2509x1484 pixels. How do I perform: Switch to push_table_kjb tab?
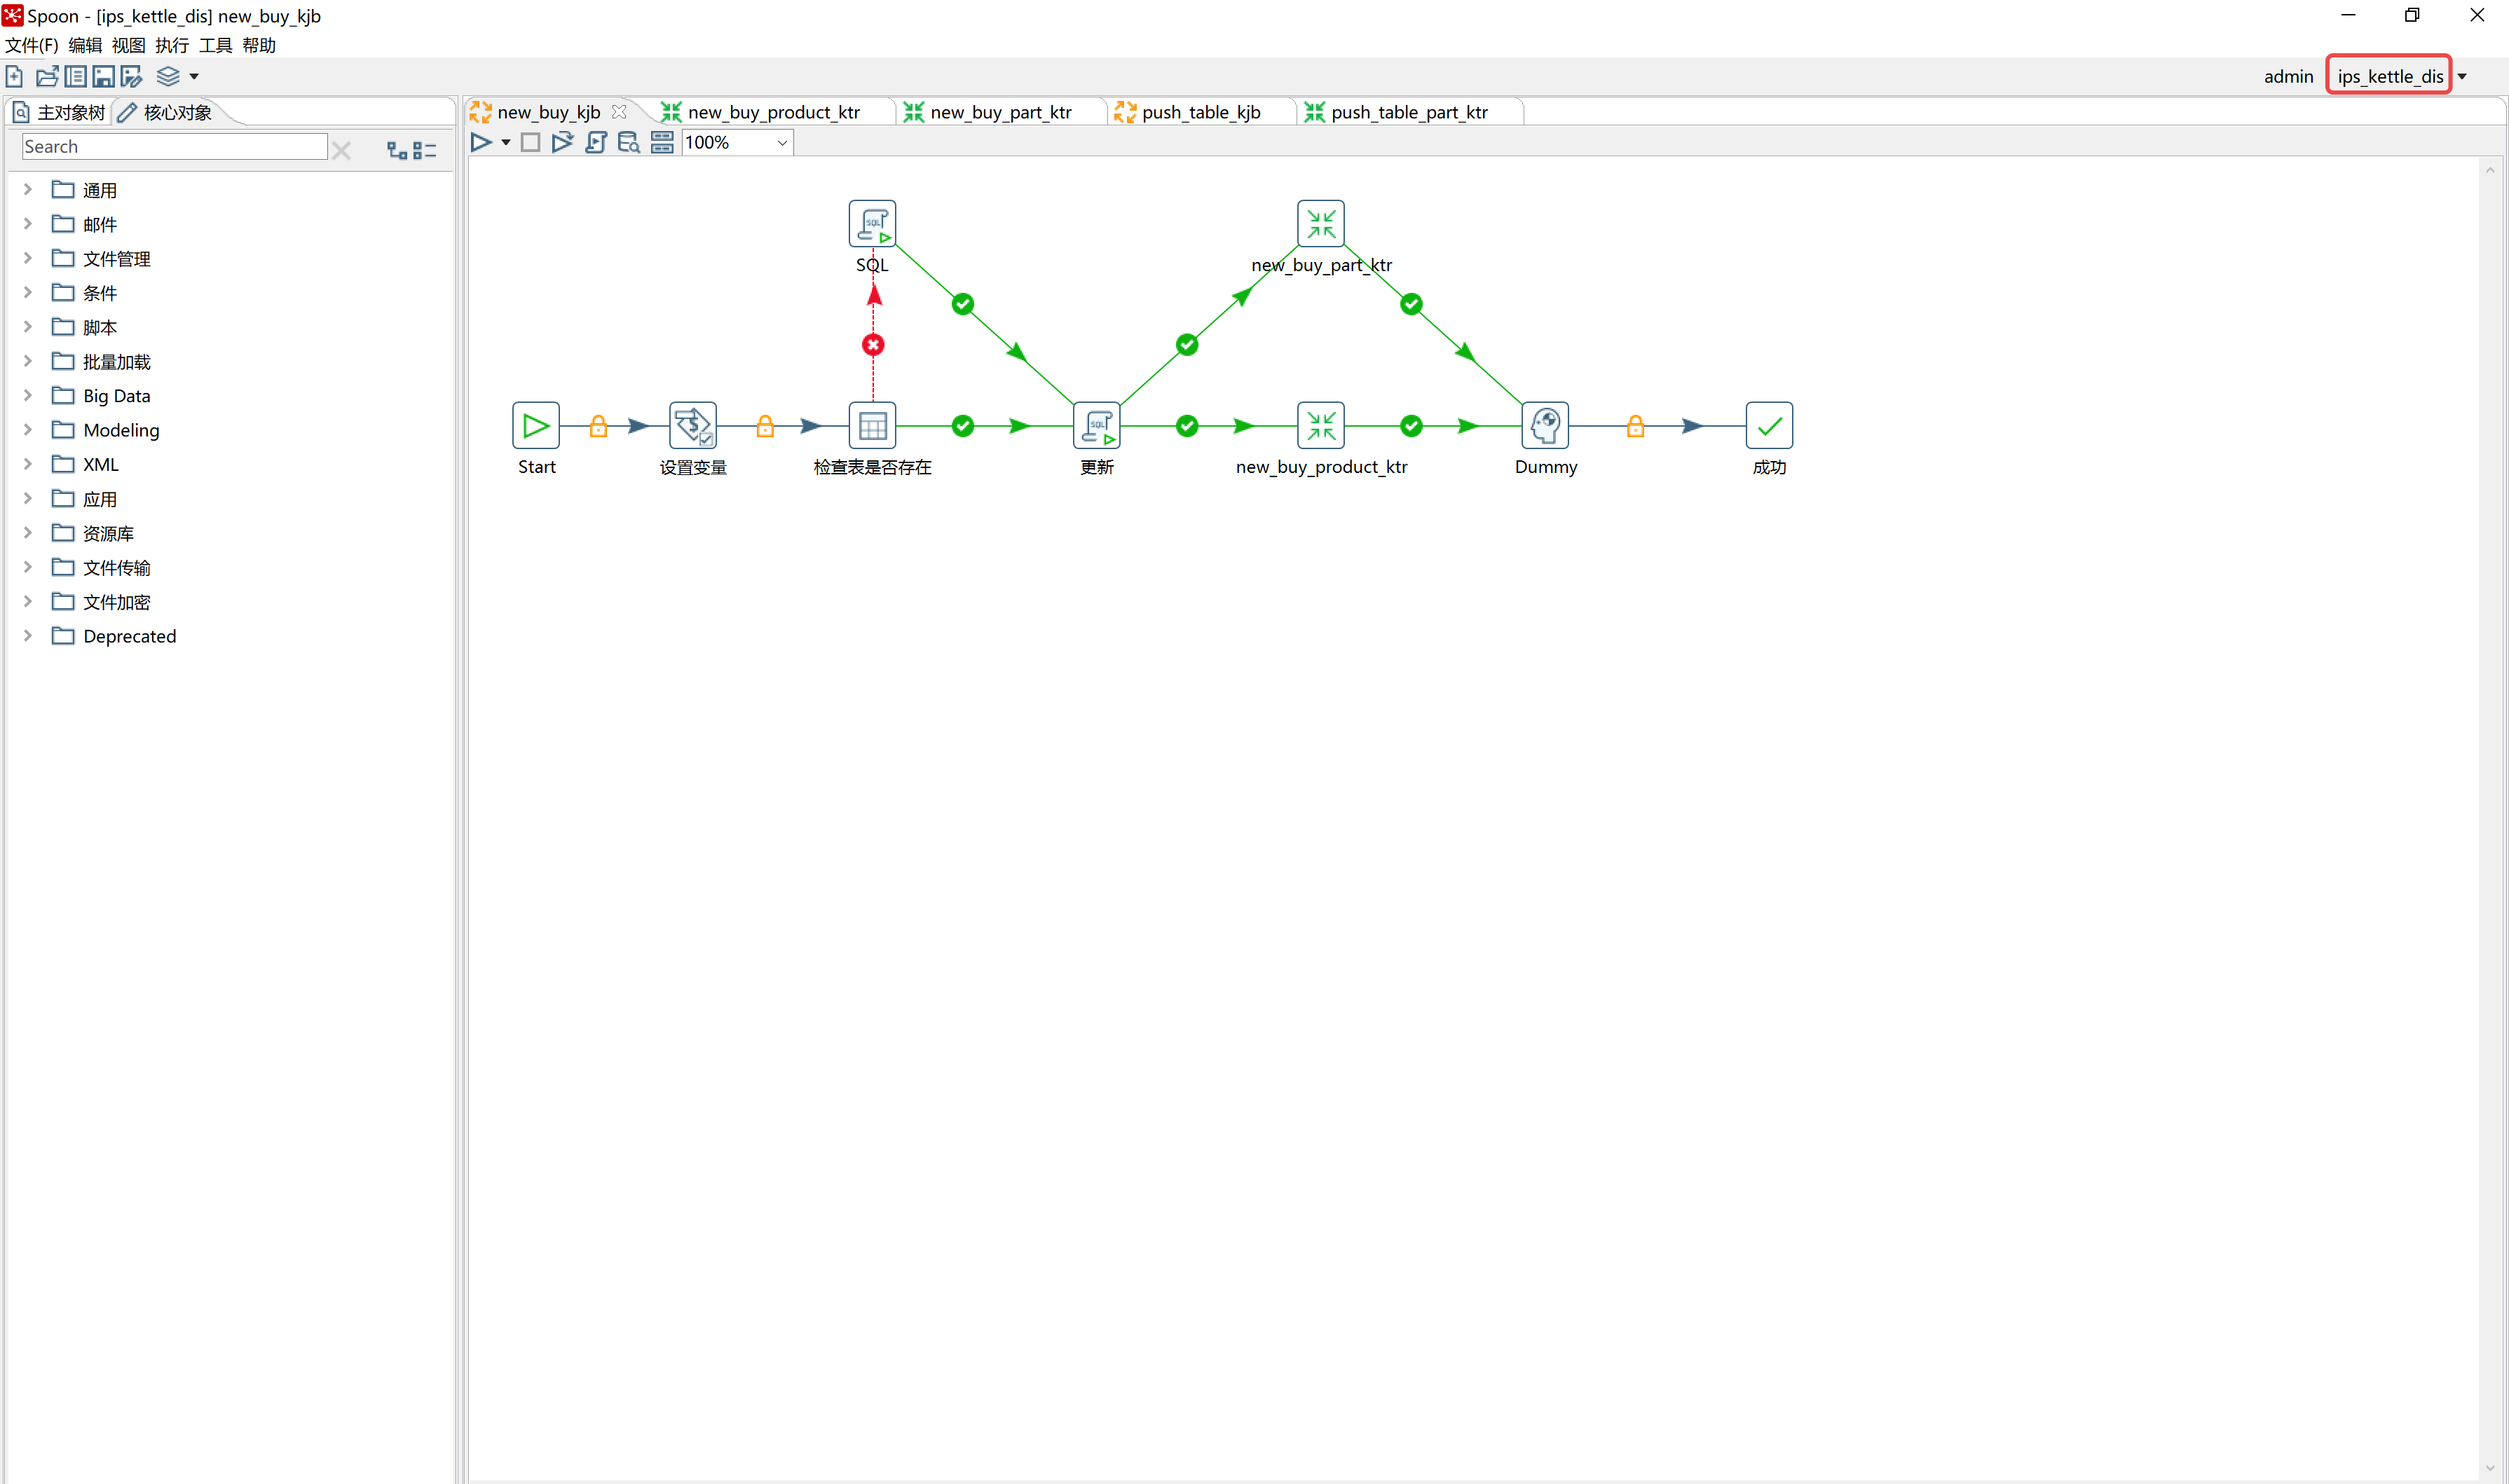[x=1200, y=112]
